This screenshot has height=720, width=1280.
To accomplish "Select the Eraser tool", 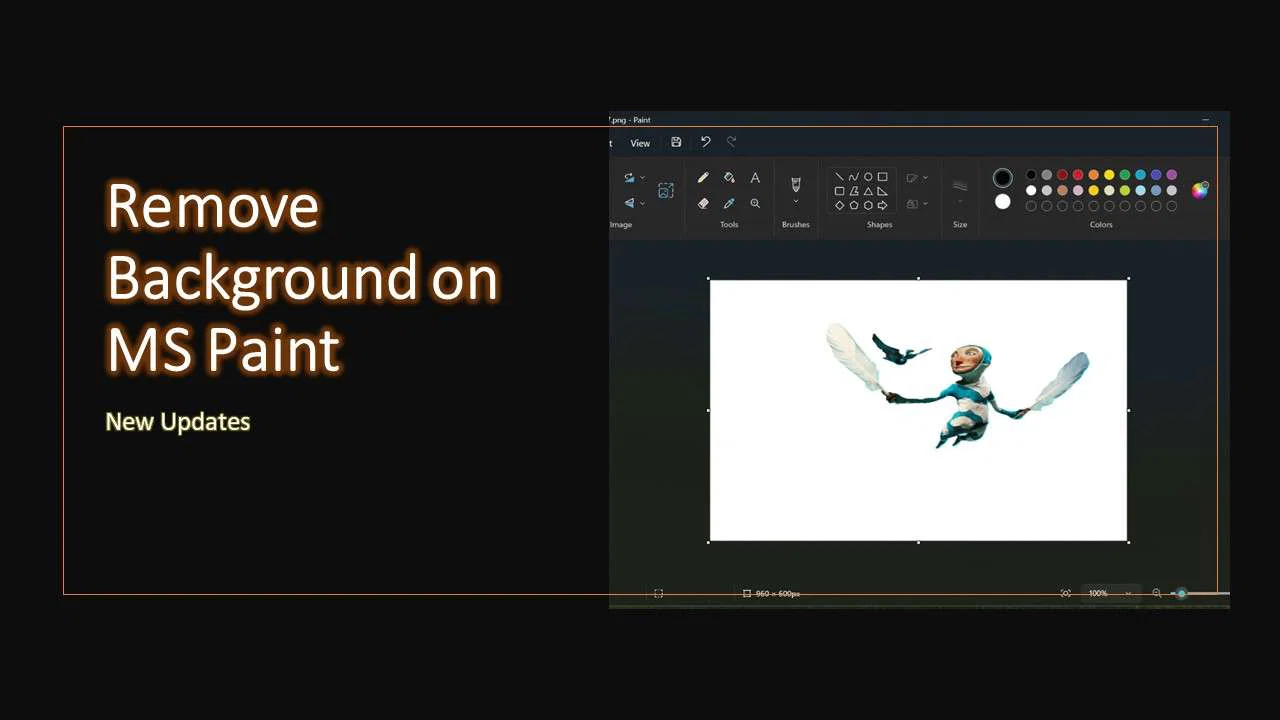I will coord(703,203).
